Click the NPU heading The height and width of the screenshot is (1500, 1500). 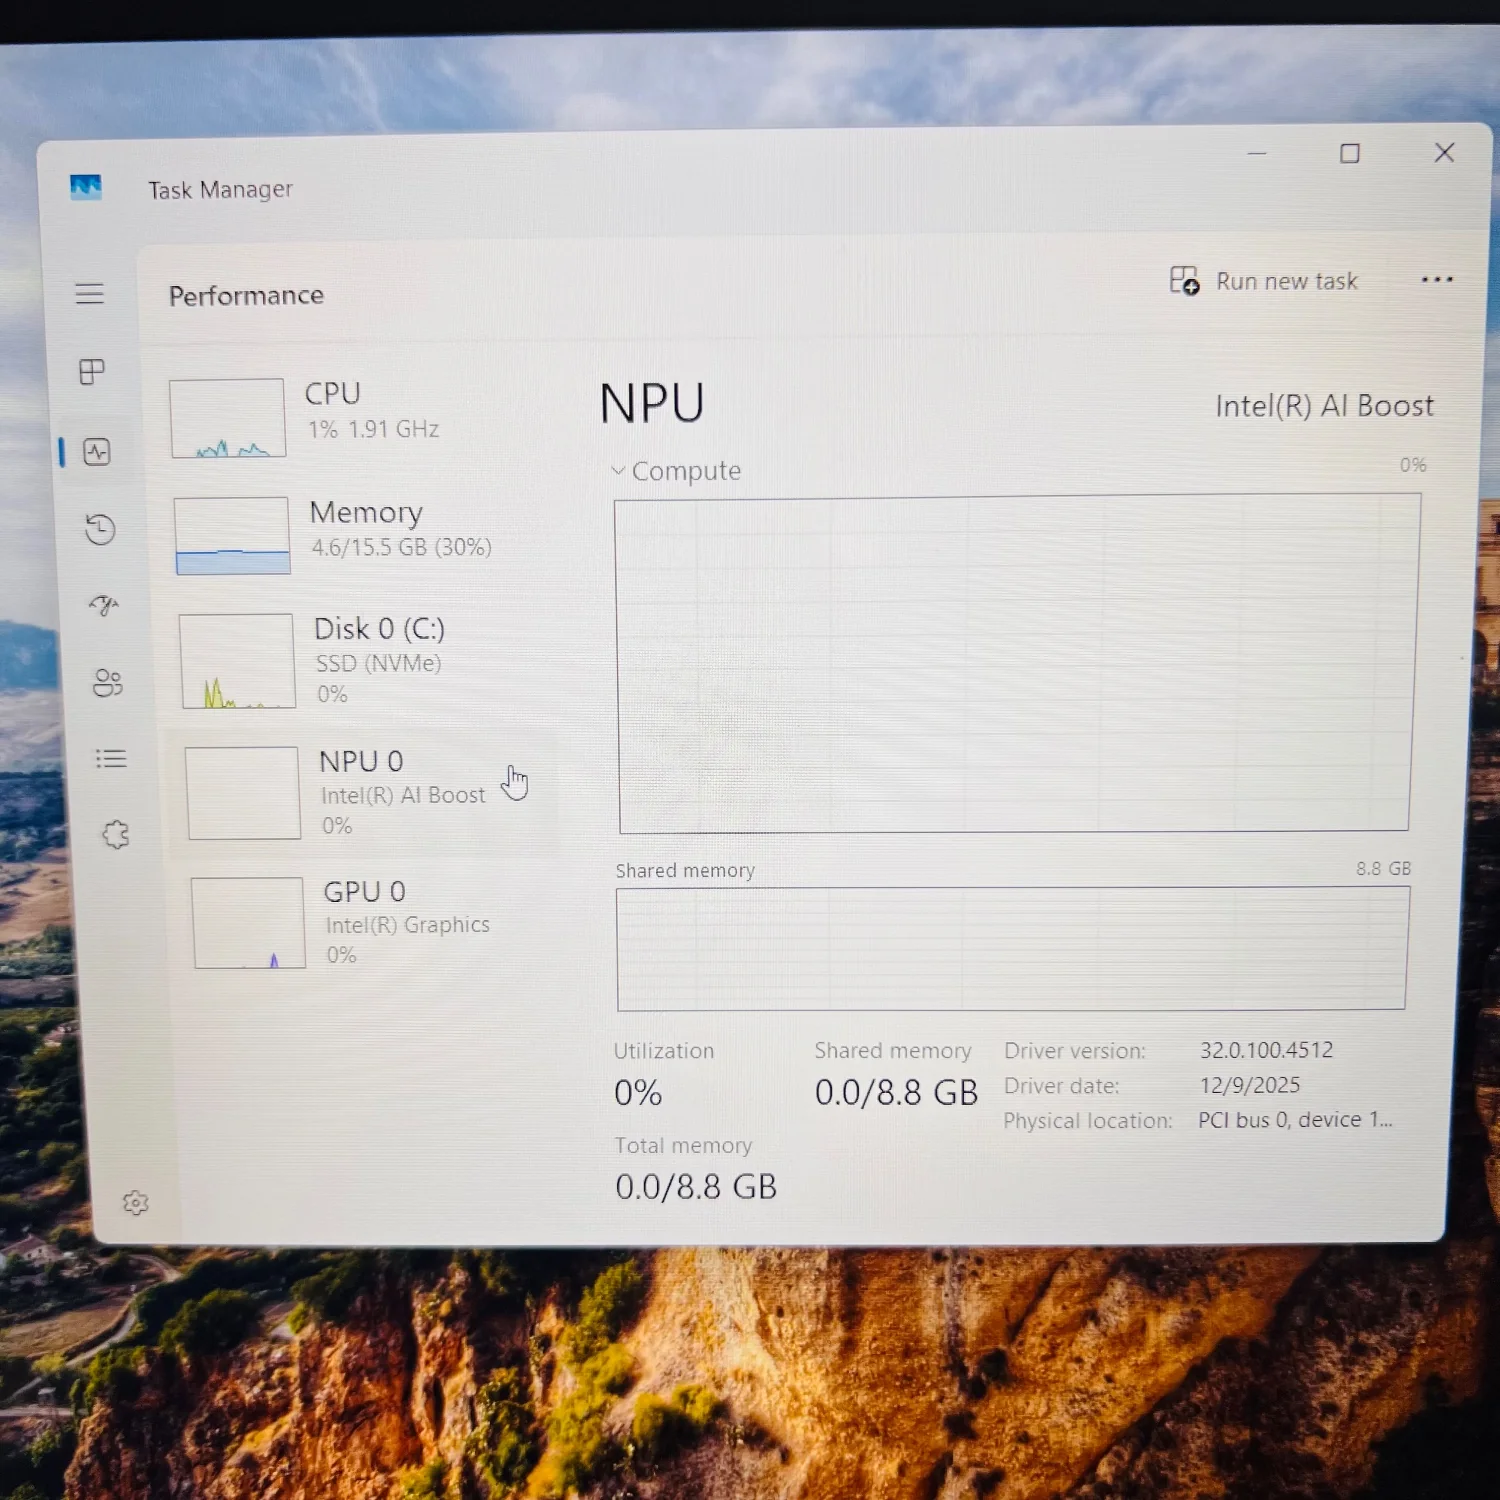(652, 403)
